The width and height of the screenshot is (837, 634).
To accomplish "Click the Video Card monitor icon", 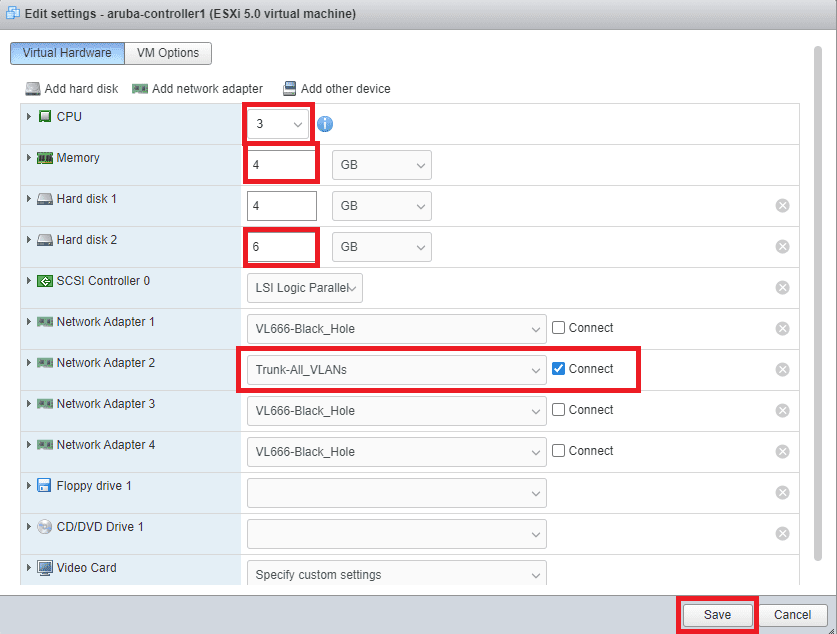I will pyautogui.click(x=45, y=568).
